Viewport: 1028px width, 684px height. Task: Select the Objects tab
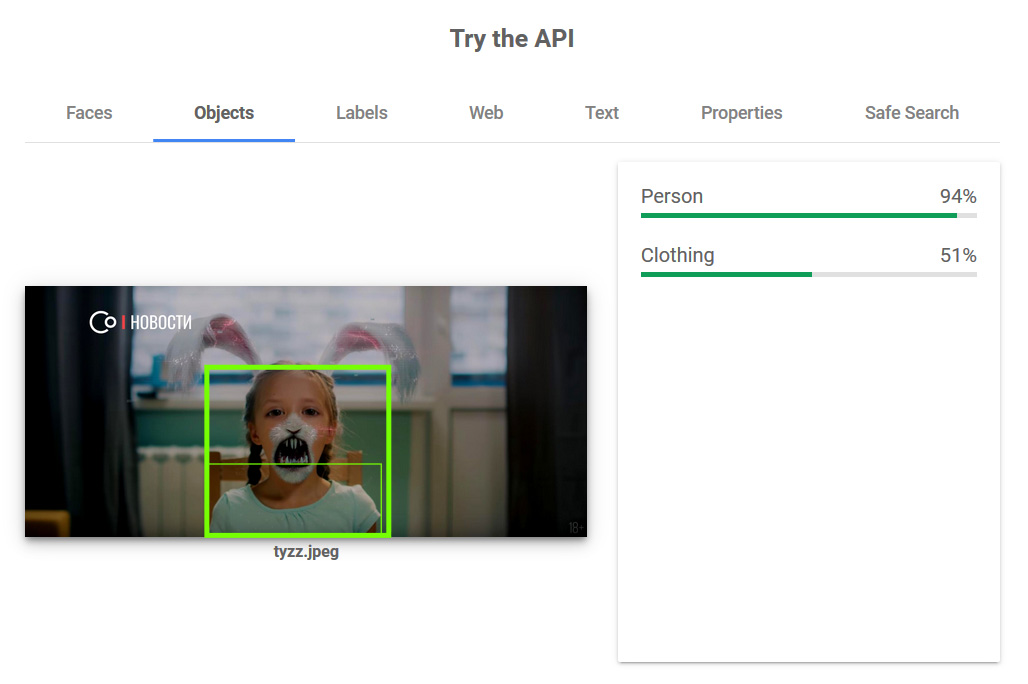(x=224, y=113)
